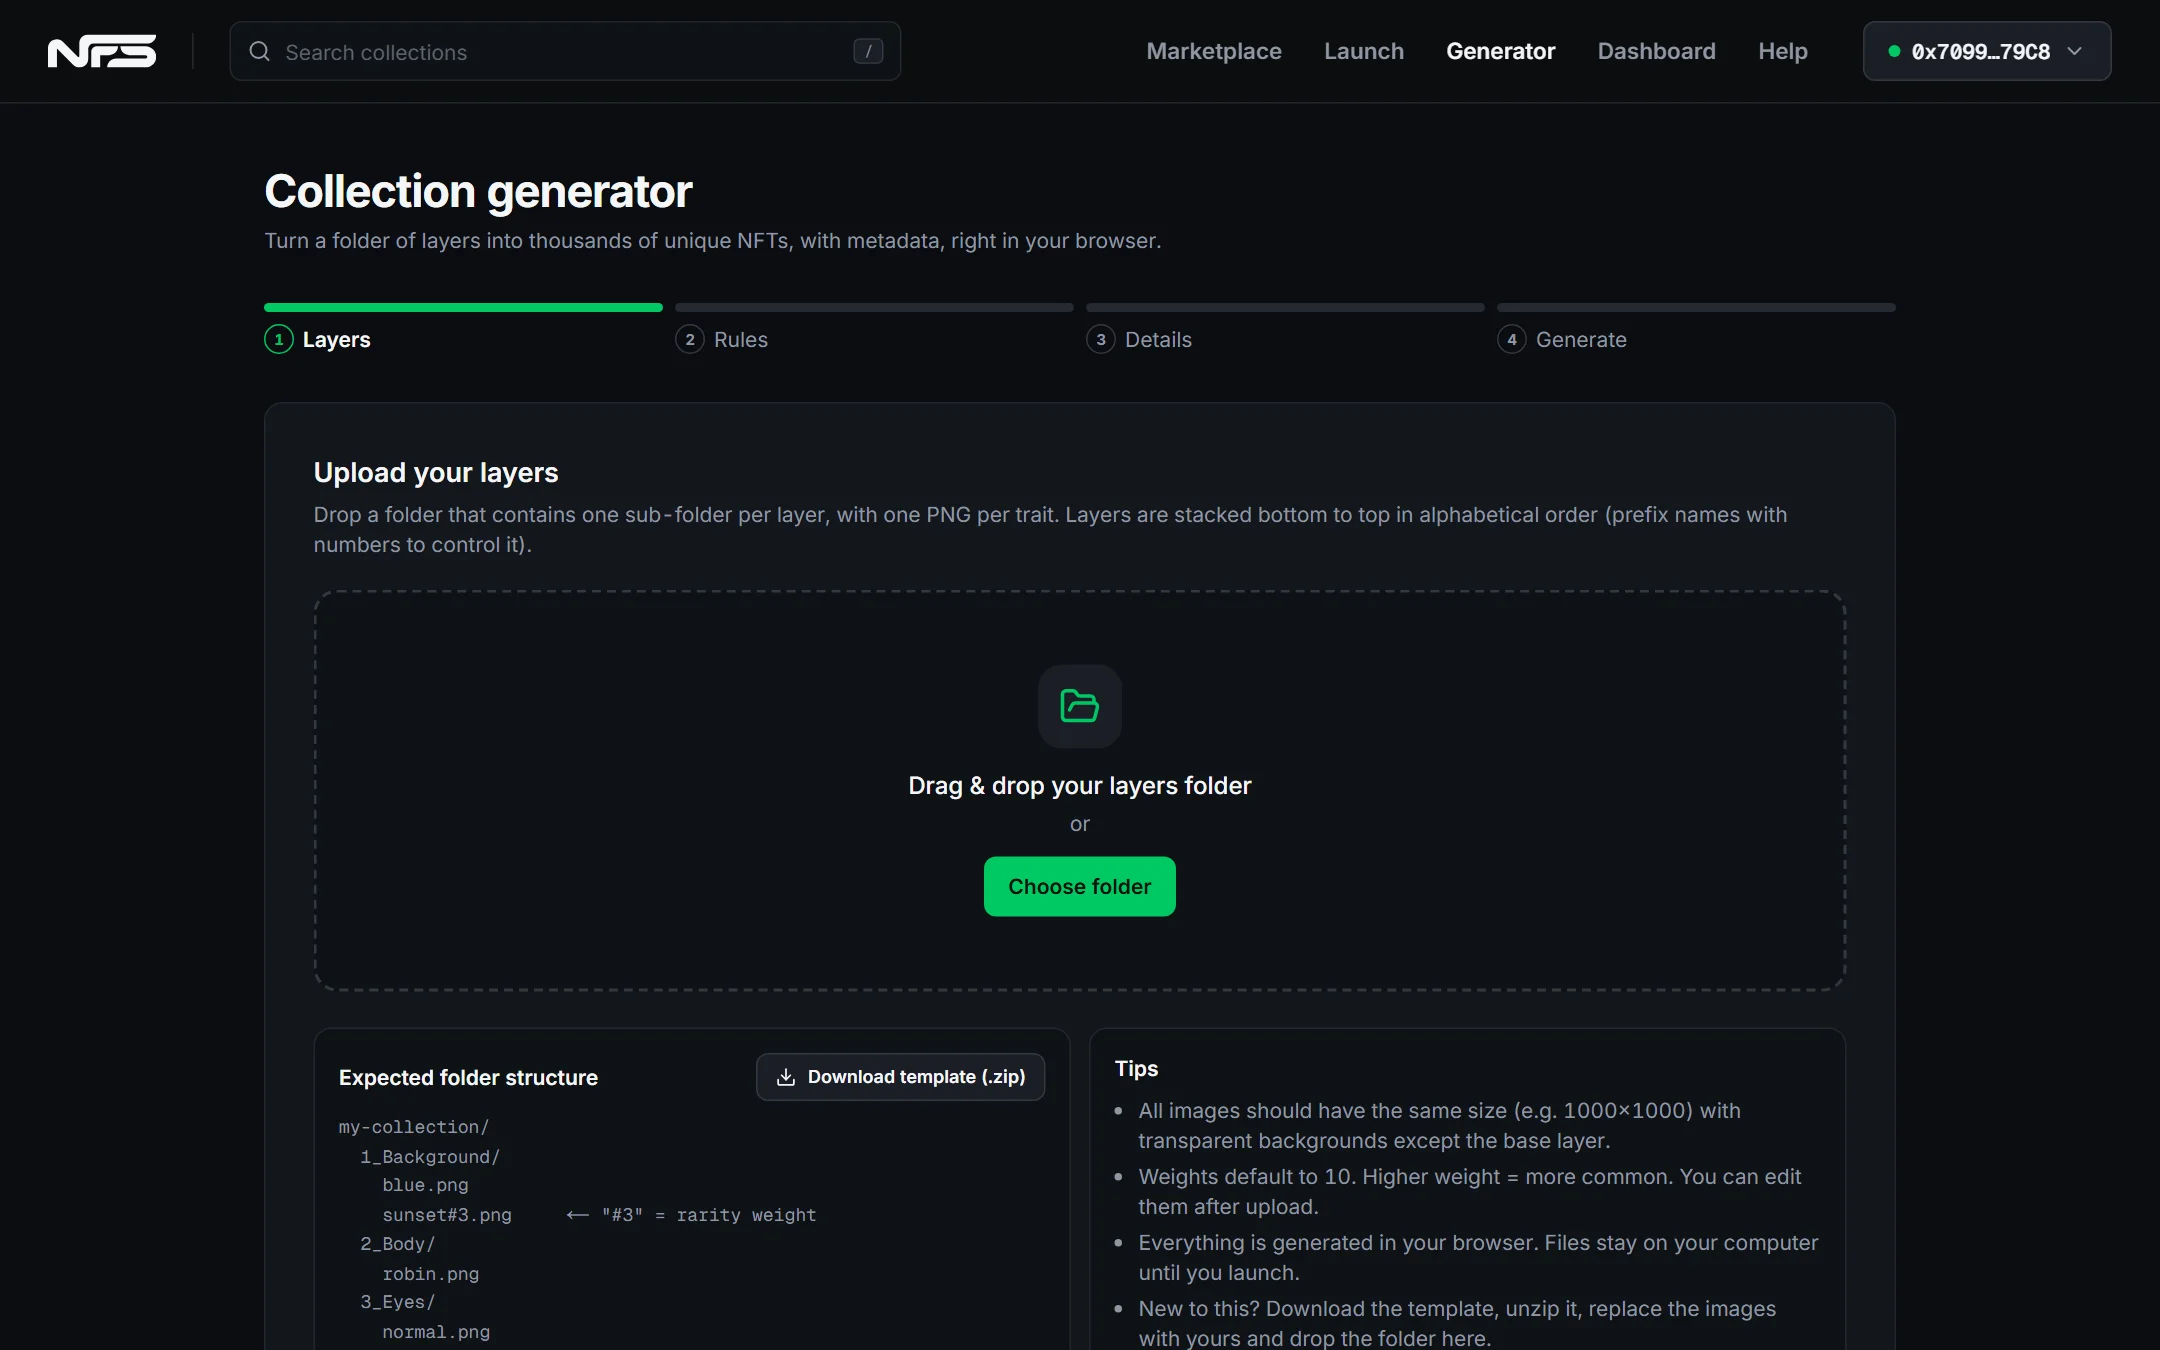The height and width of the screenshot is (1350, 2160).
Task: Click the Choose folder button
Action: click(1079, 886)
